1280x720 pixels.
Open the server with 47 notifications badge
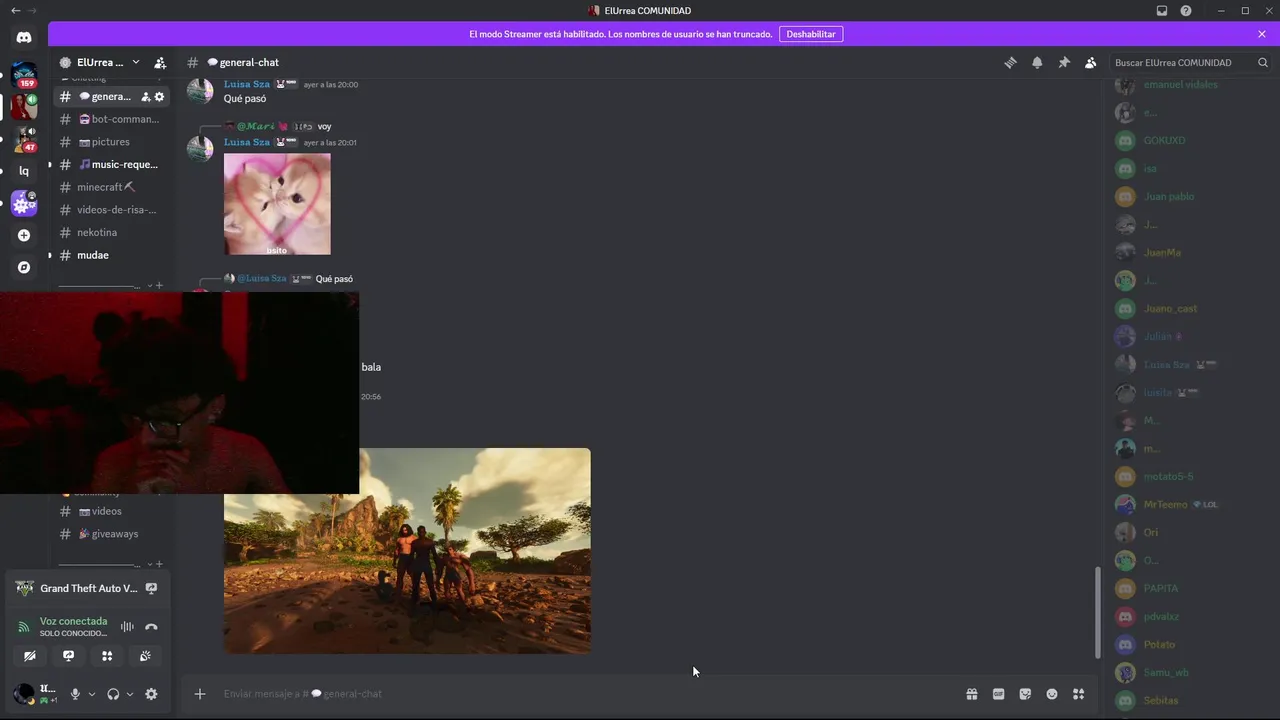pyautogui.click(x=24, y=139)
